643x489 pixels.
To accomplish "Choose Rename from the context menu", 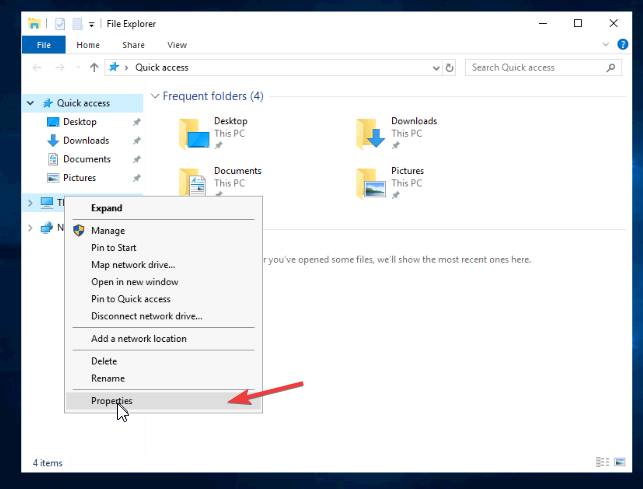I will (x=164, y=379).
